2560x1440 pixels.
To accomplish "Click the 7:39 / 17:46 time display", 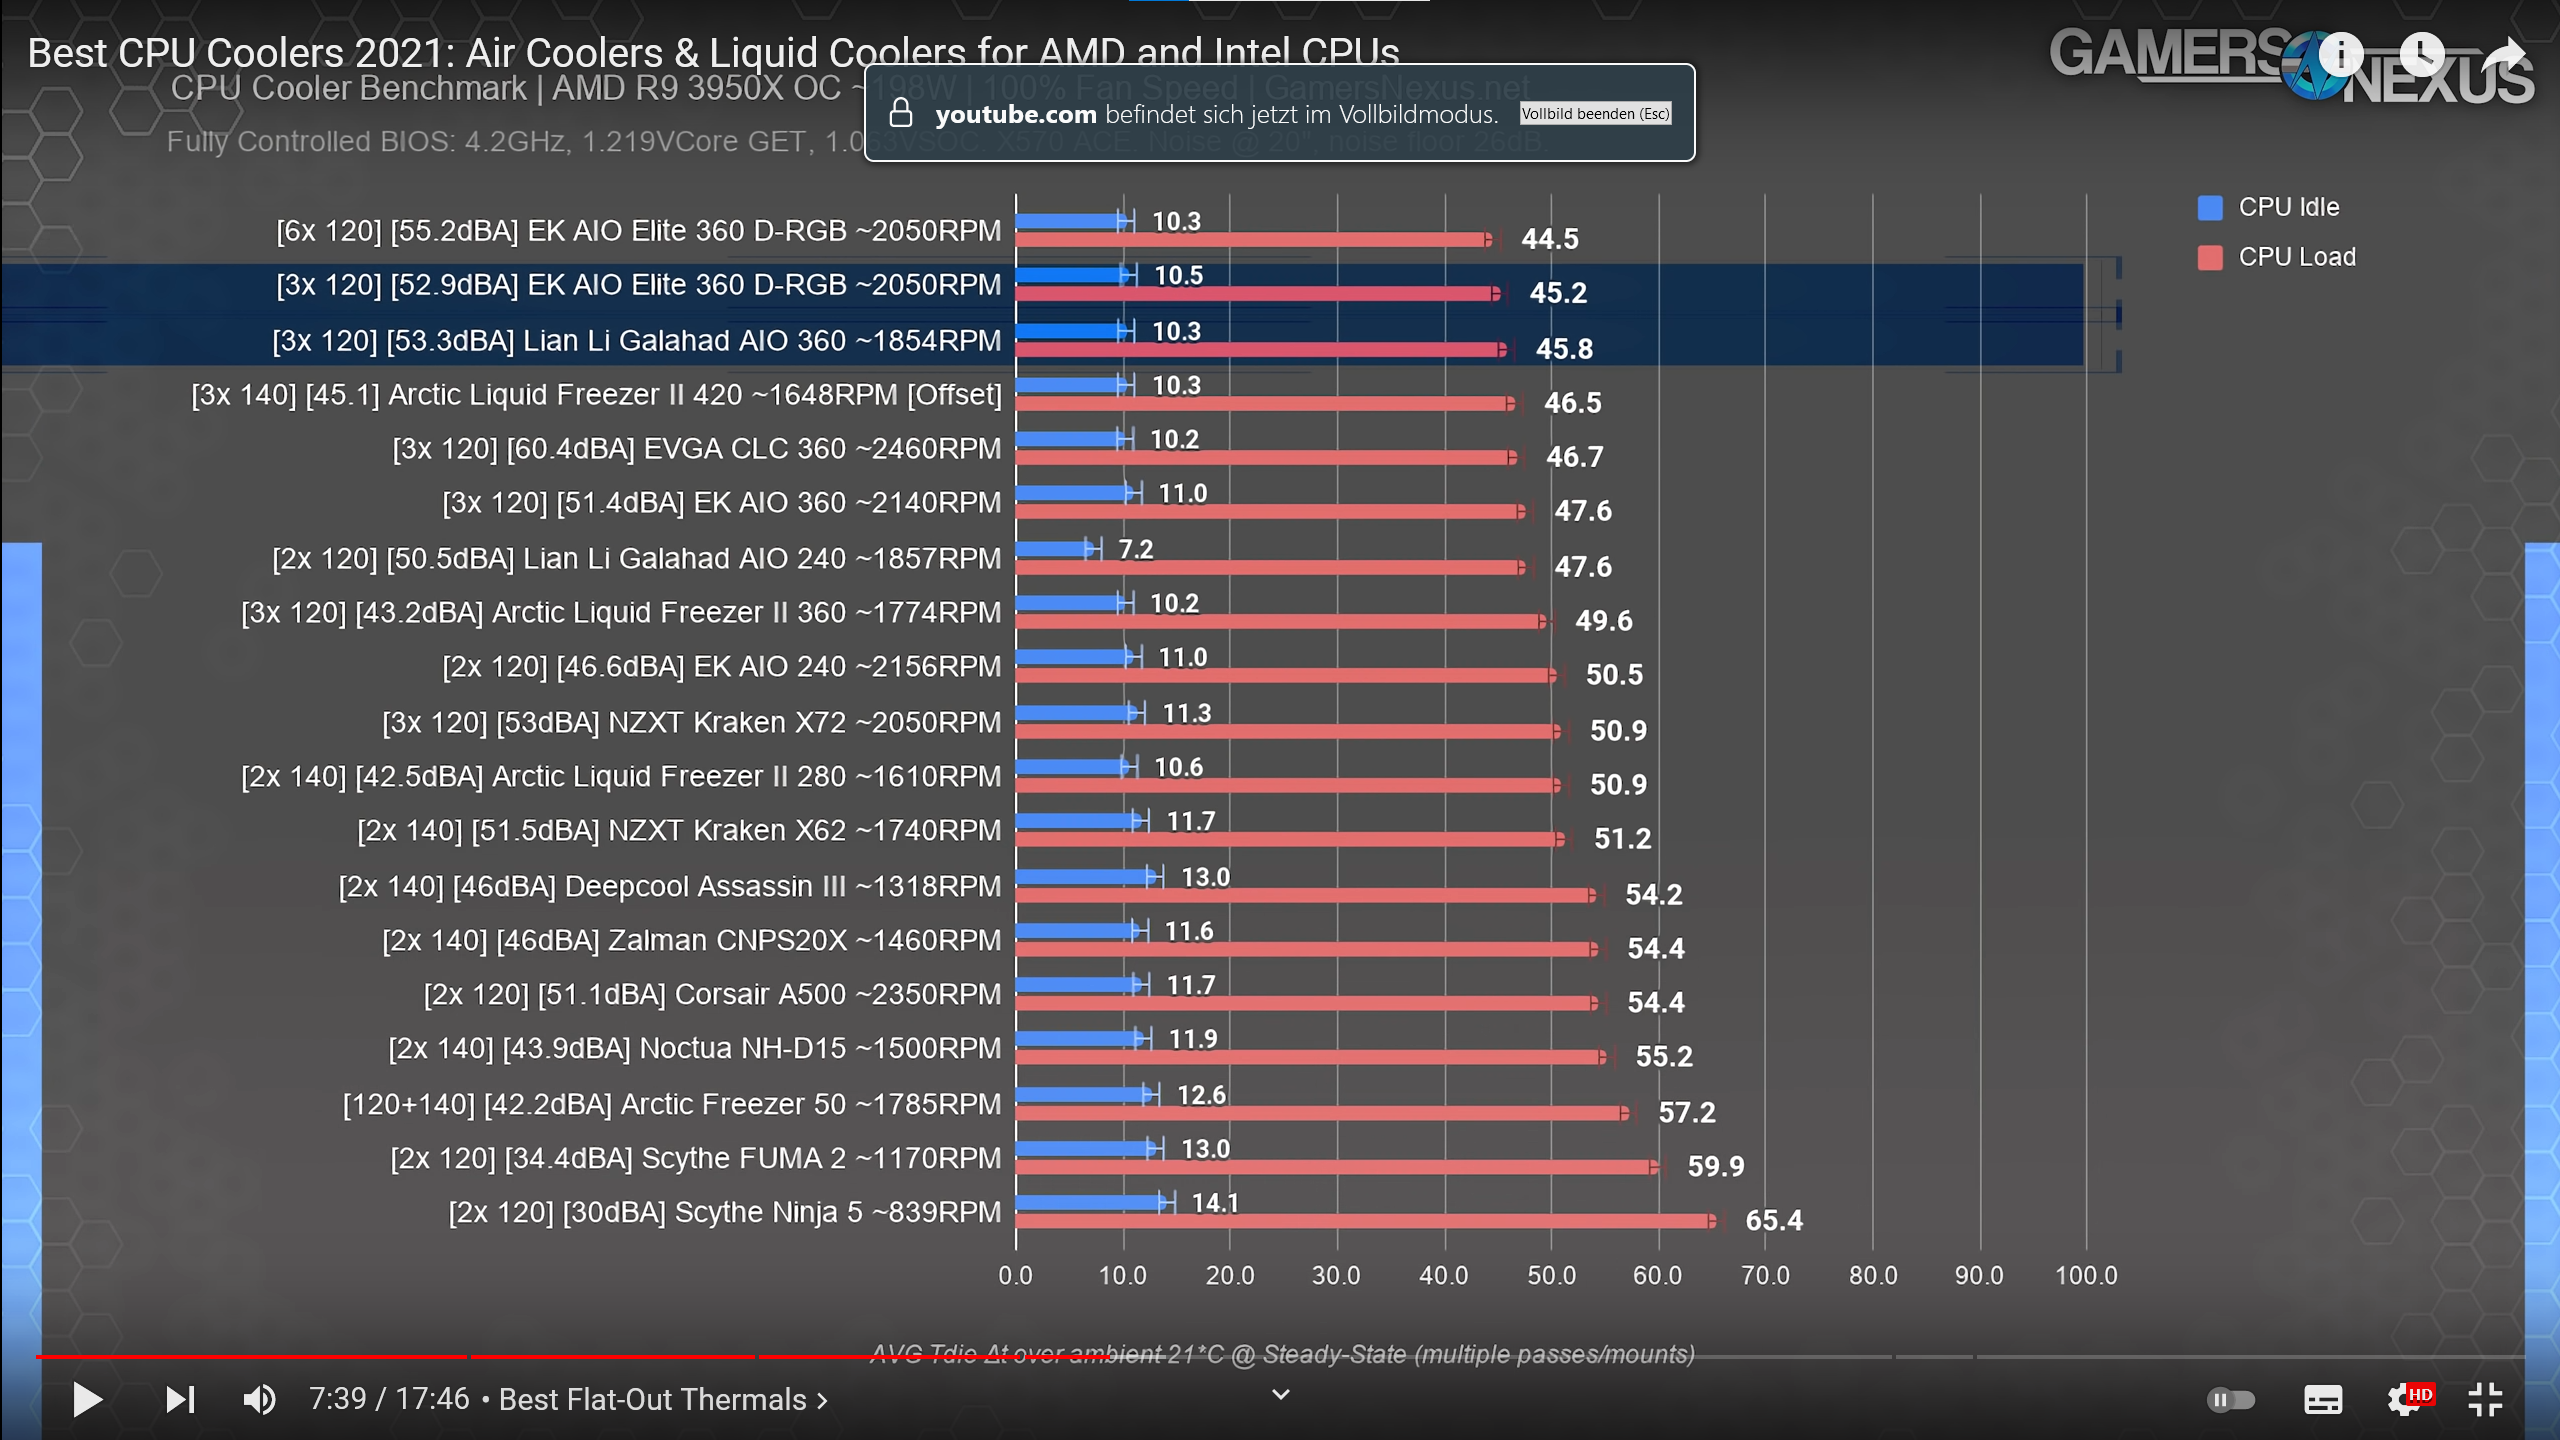I will [x=388, y=1399].
